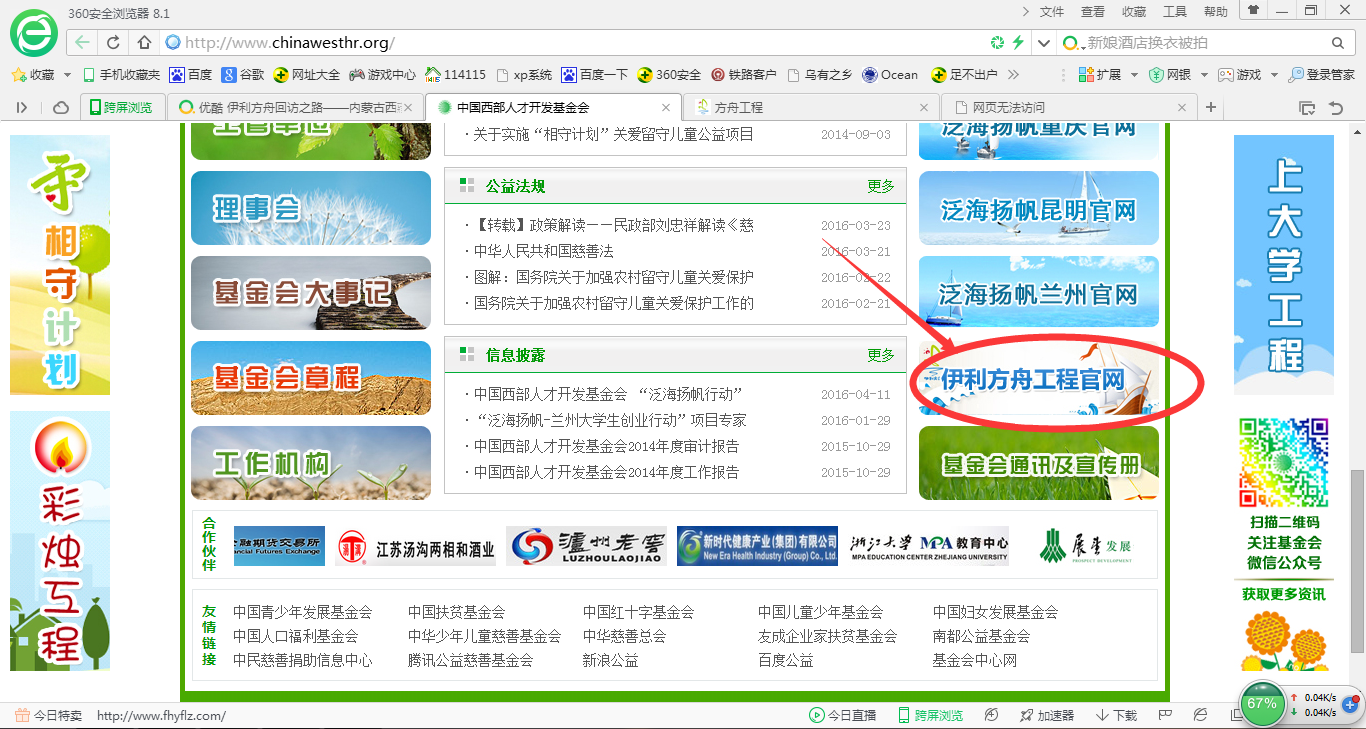
Task: Go to browser home page icon
Action: coord(144,43)
